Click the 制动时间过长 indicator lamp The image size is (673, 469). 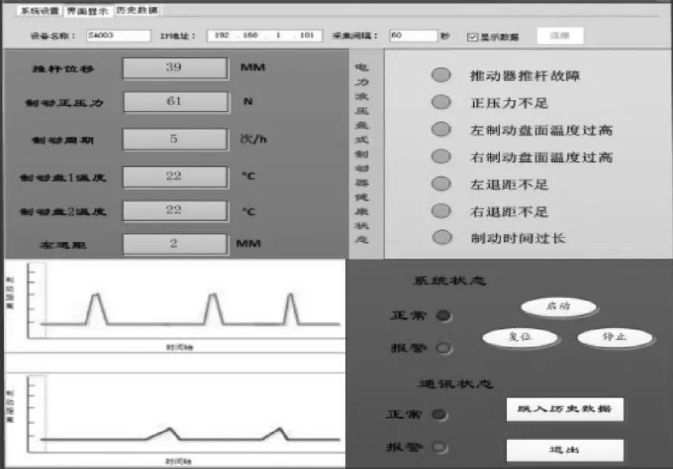pyautogui.click(x=439, y=238)
